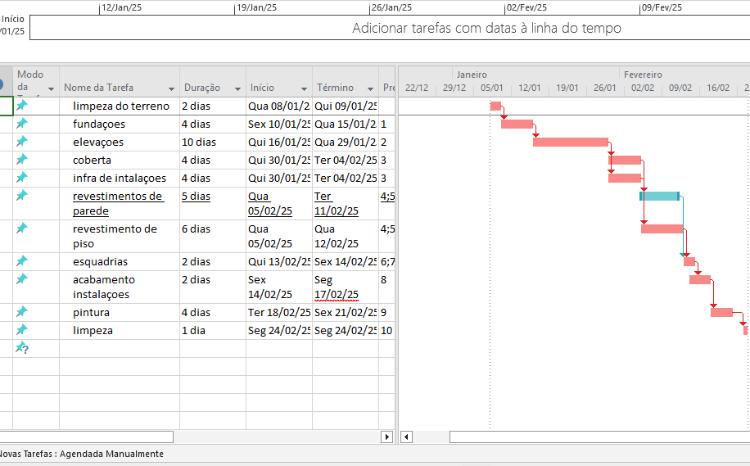Click the right scroll arrow under the task table

(x=387, y=437)
